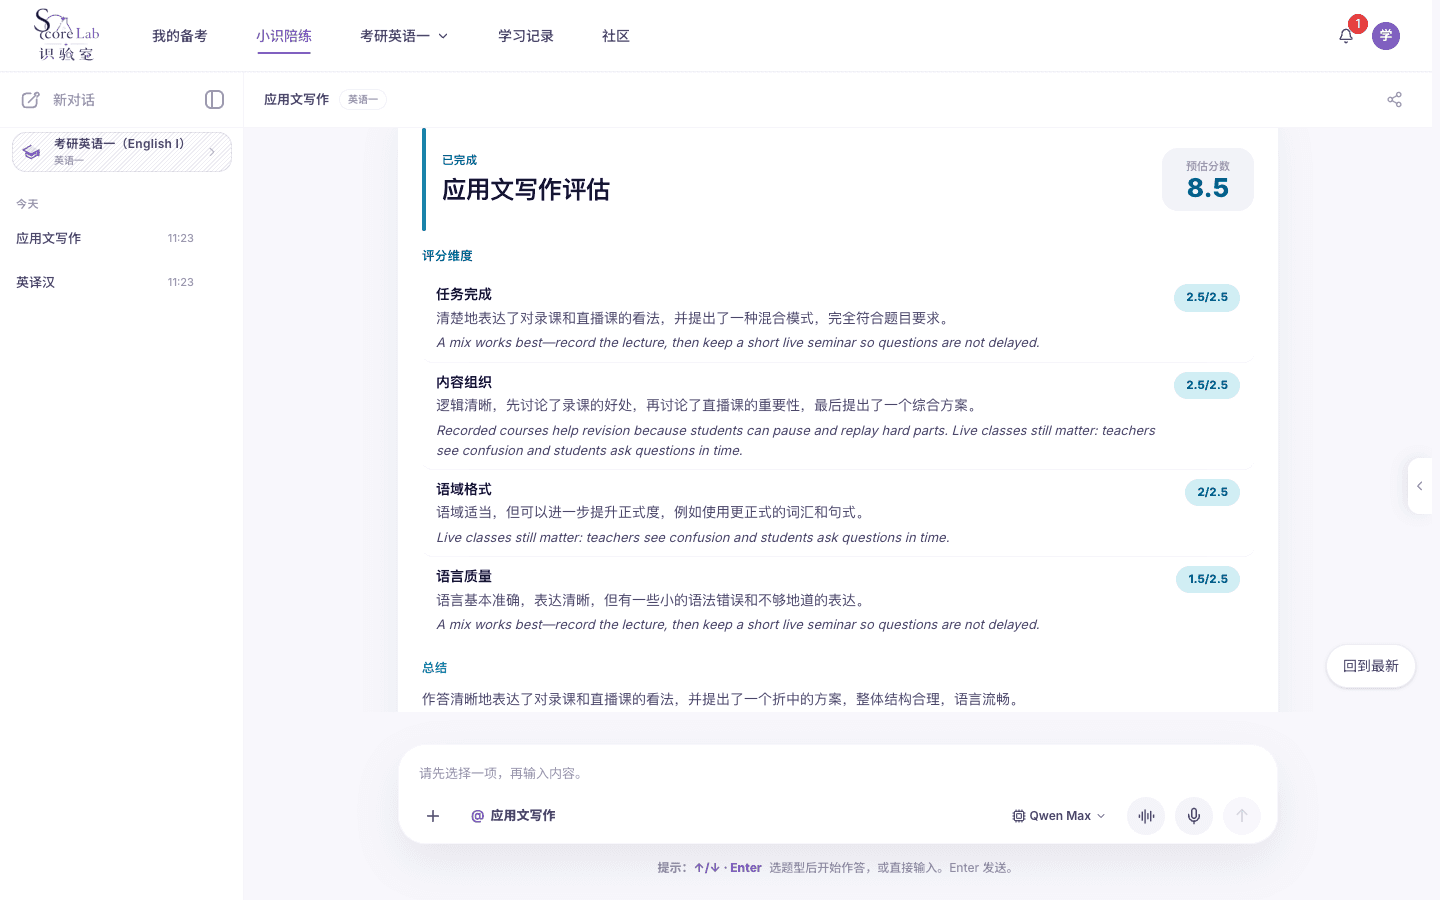Image resolution: width=1440 pixels, height=900 pixels.
Task: Click the red notification count badge
Action: pos(1357,24)
